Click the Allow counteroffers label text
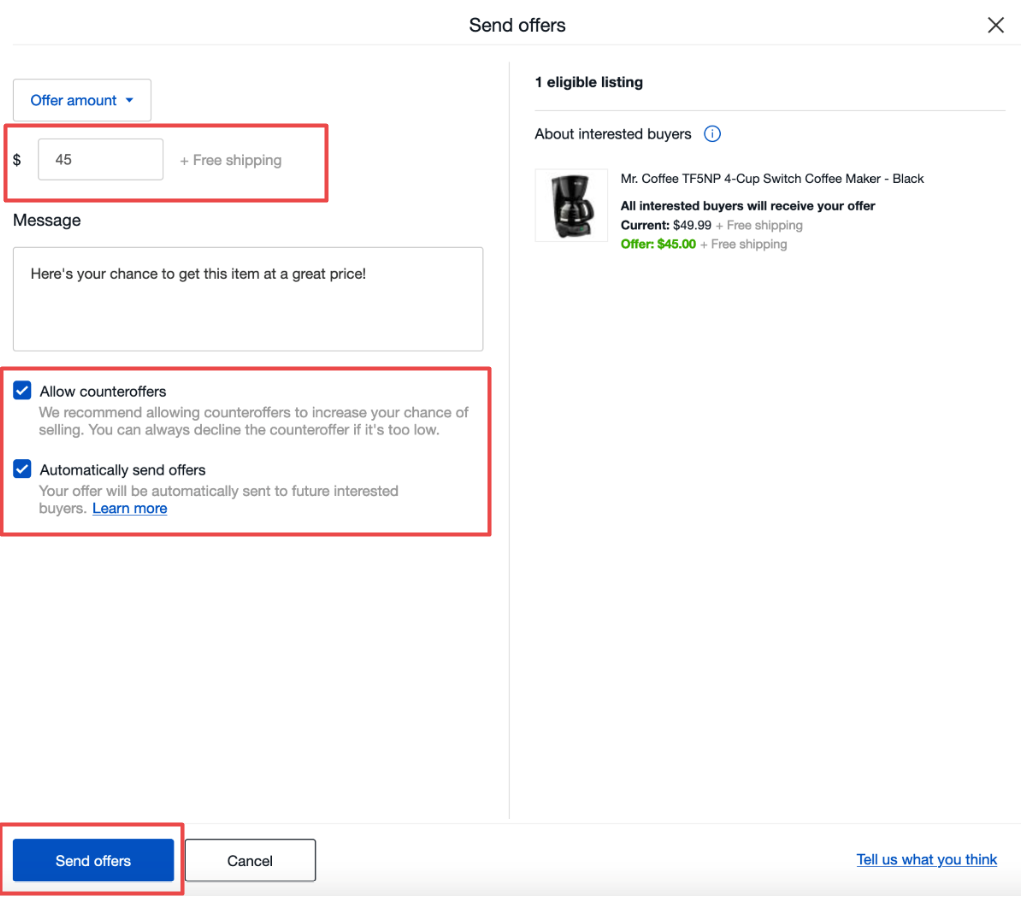The height and width of the screenshot is (897, 1021). (103, 391)
